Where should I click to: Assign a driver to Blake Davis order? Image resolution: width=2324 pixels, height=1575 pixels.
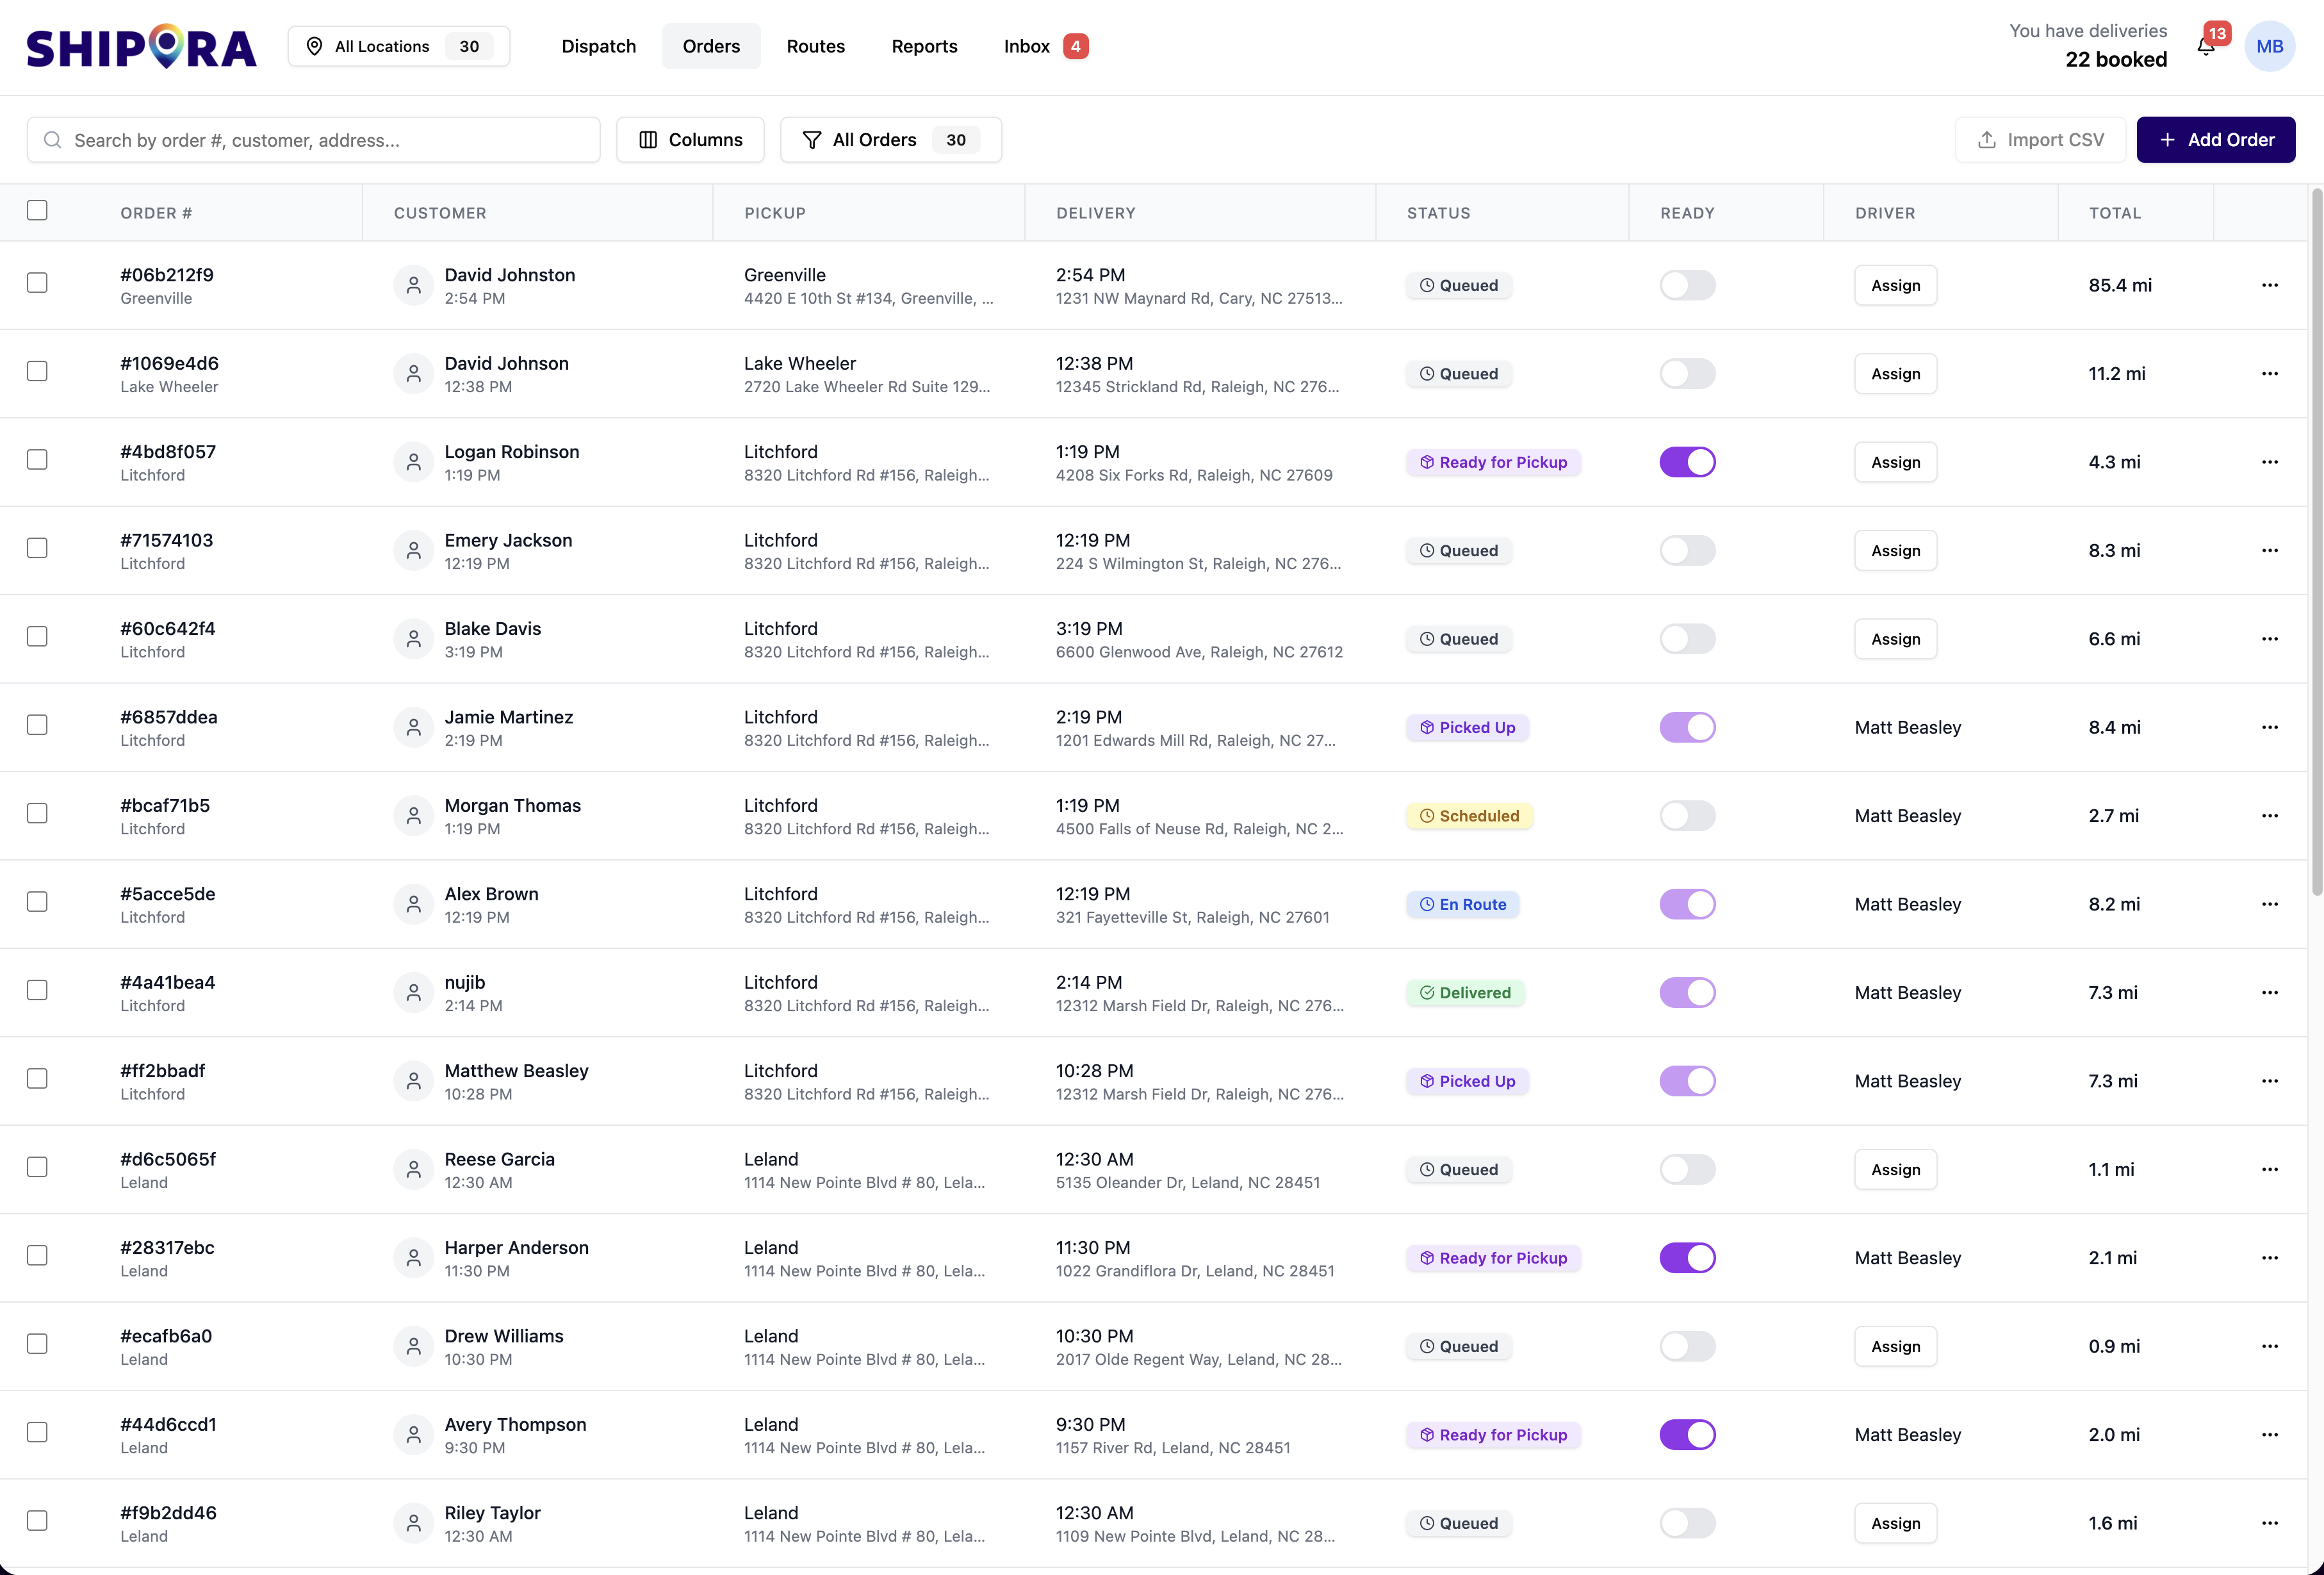click(x=1895, y=639)
